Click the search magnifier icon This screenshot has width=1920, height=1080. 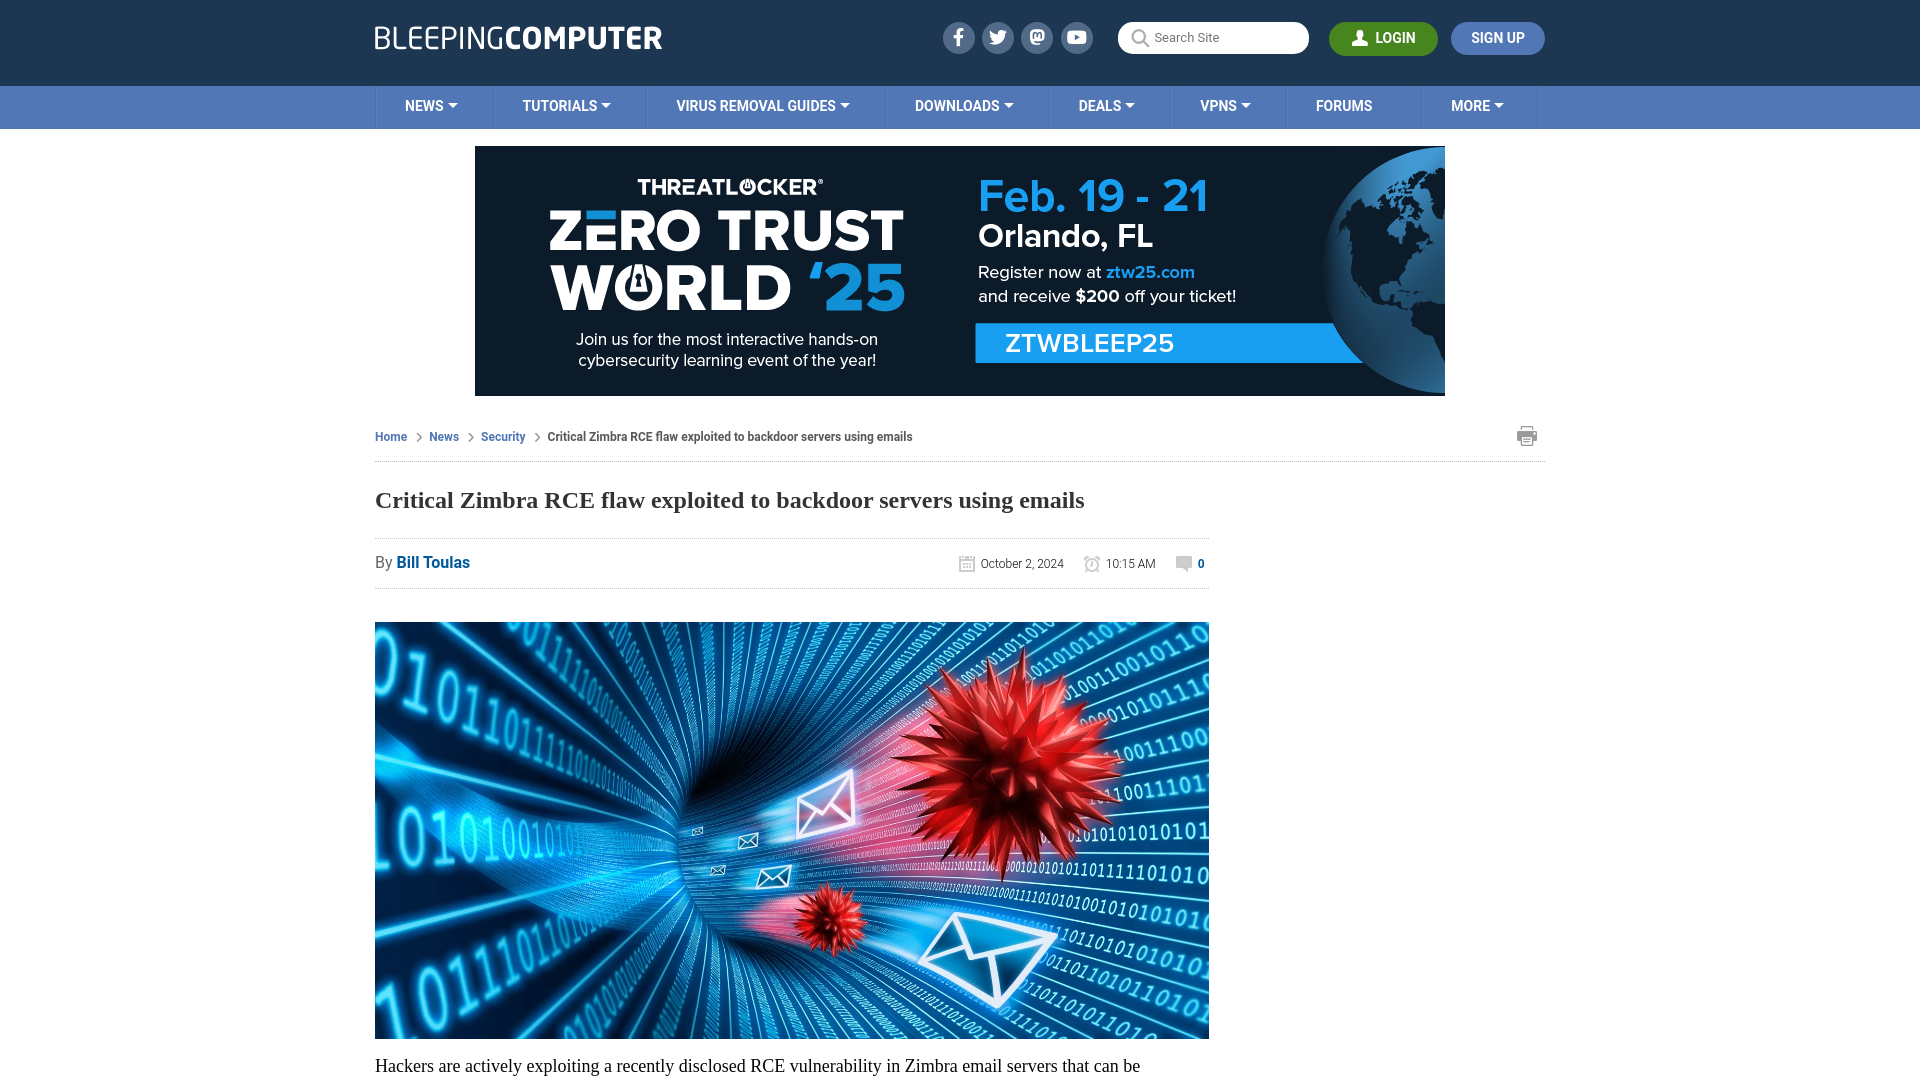(1139, 37)
